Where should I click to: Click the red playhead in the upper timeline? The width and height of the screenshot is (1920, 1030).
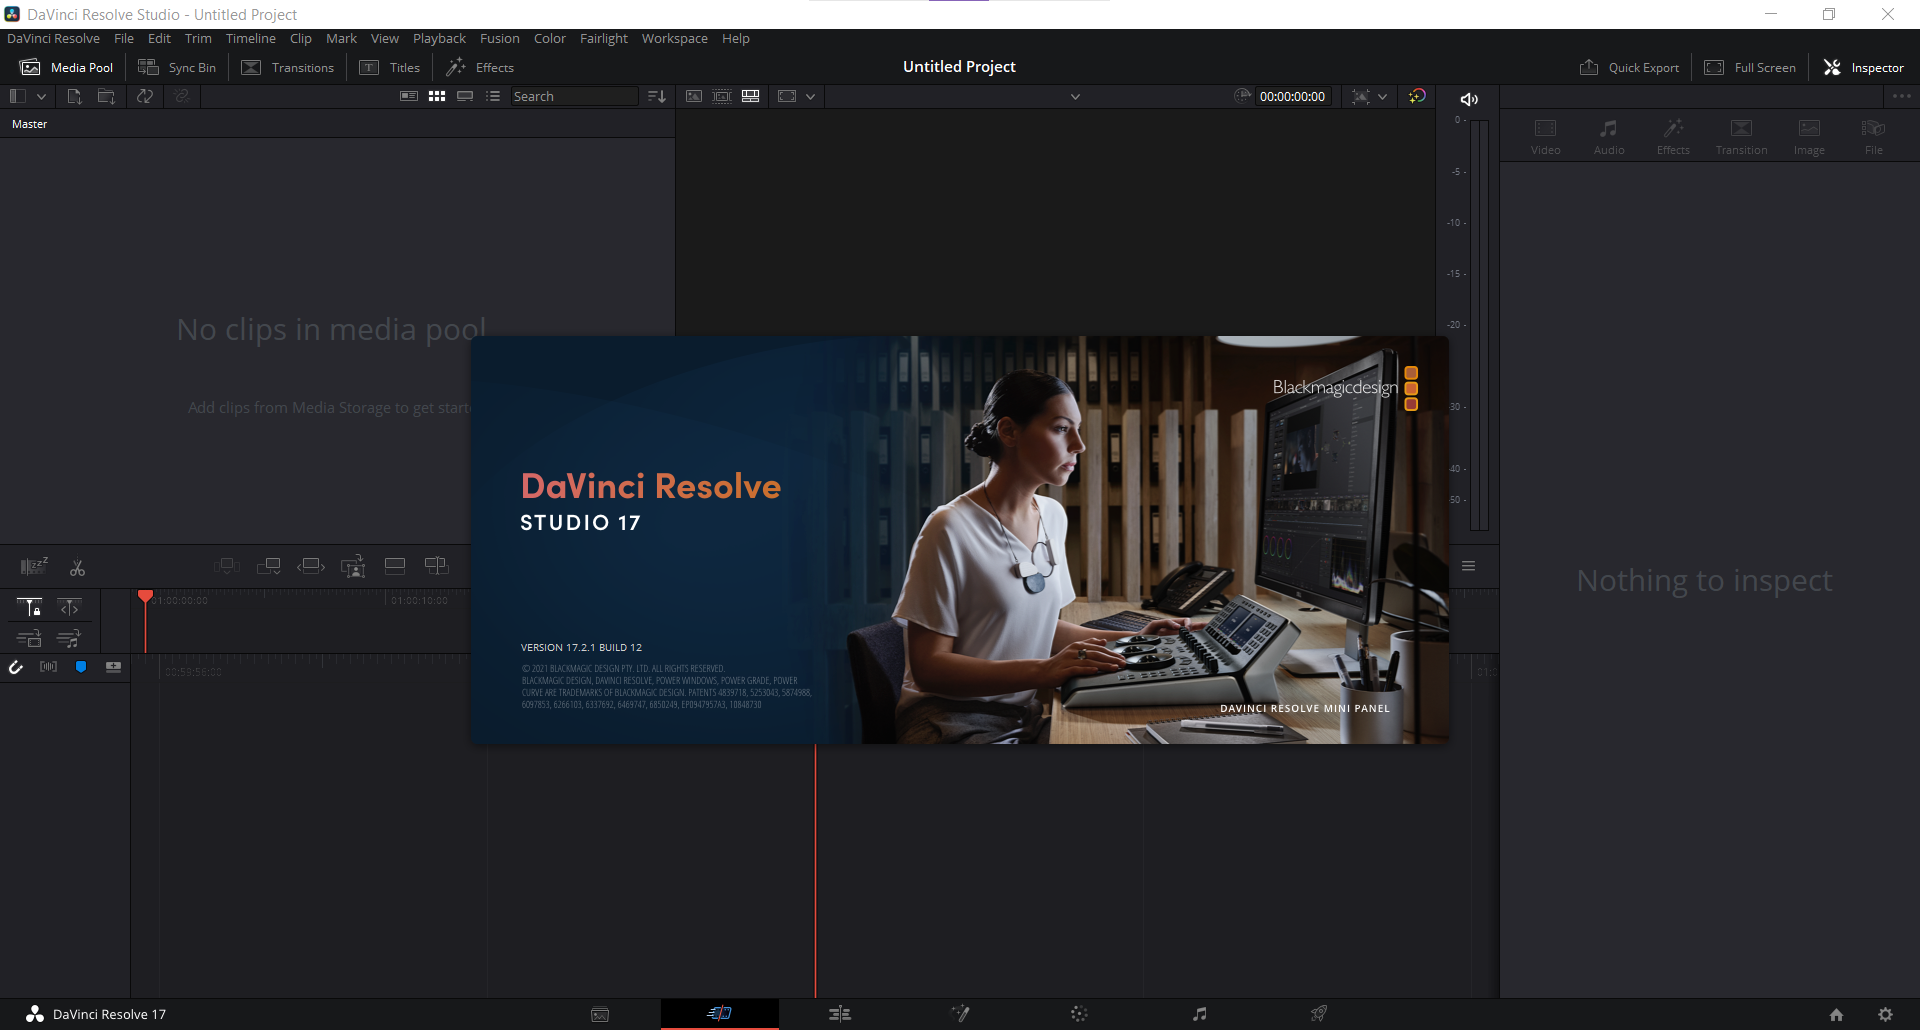[145, 597]
